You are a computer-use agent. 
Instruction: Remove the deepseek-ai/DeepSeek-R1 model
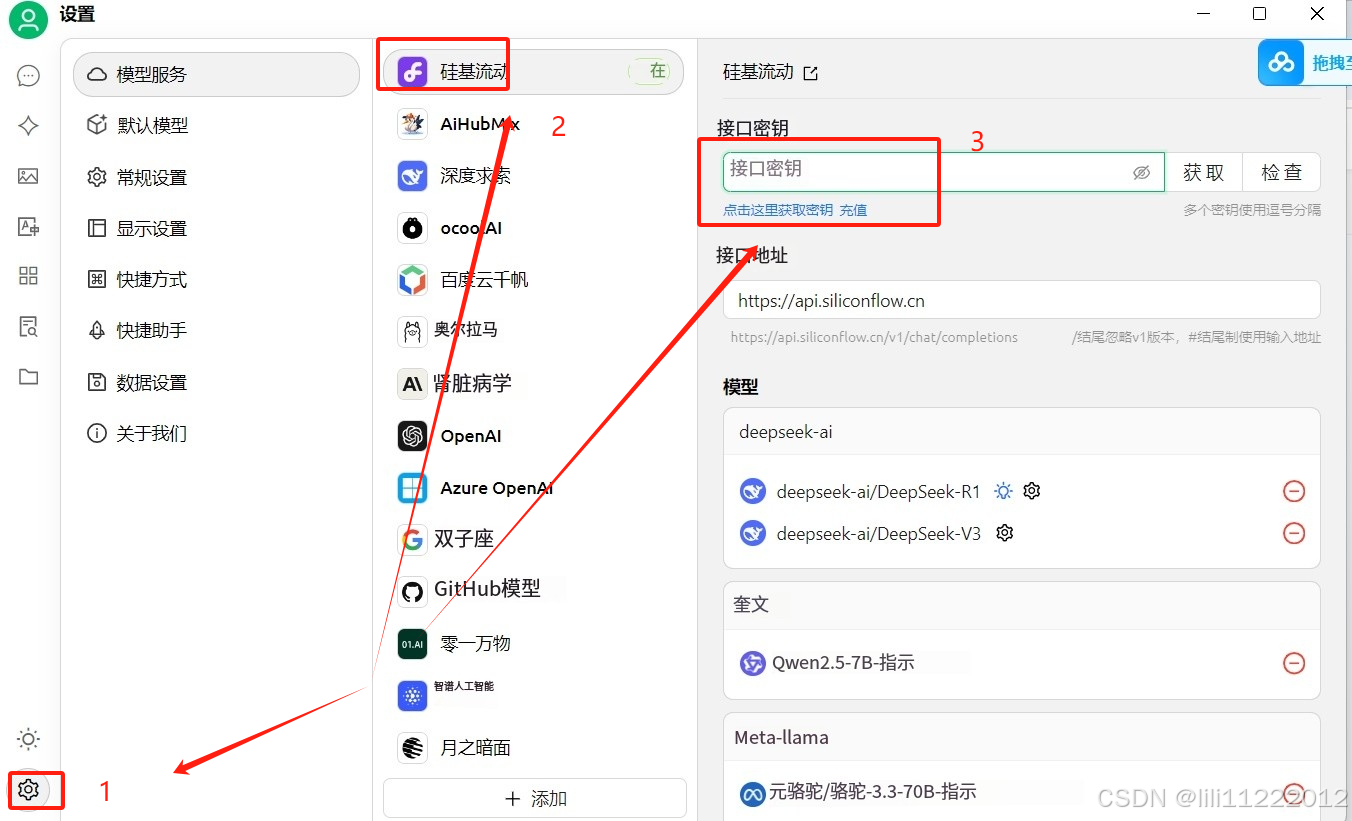click(x=1294, y=491)
